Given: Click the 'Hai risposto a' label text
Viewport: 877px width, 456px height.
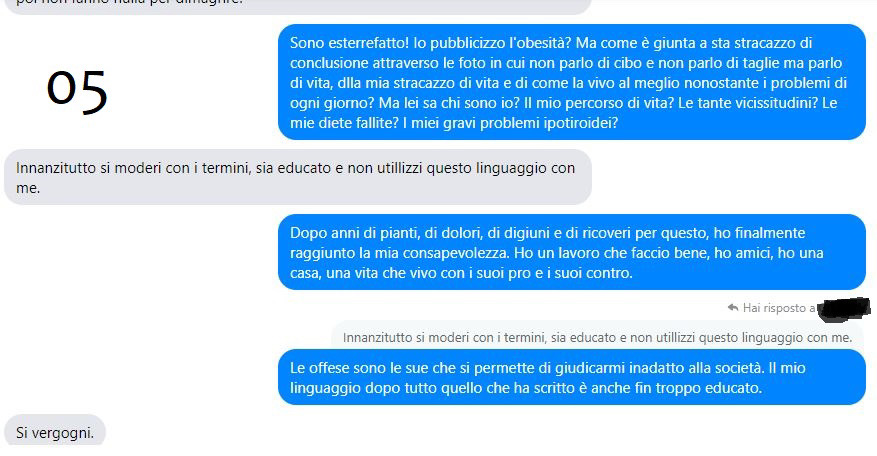Looking at the screenshot, I should (x=779, y=308).
